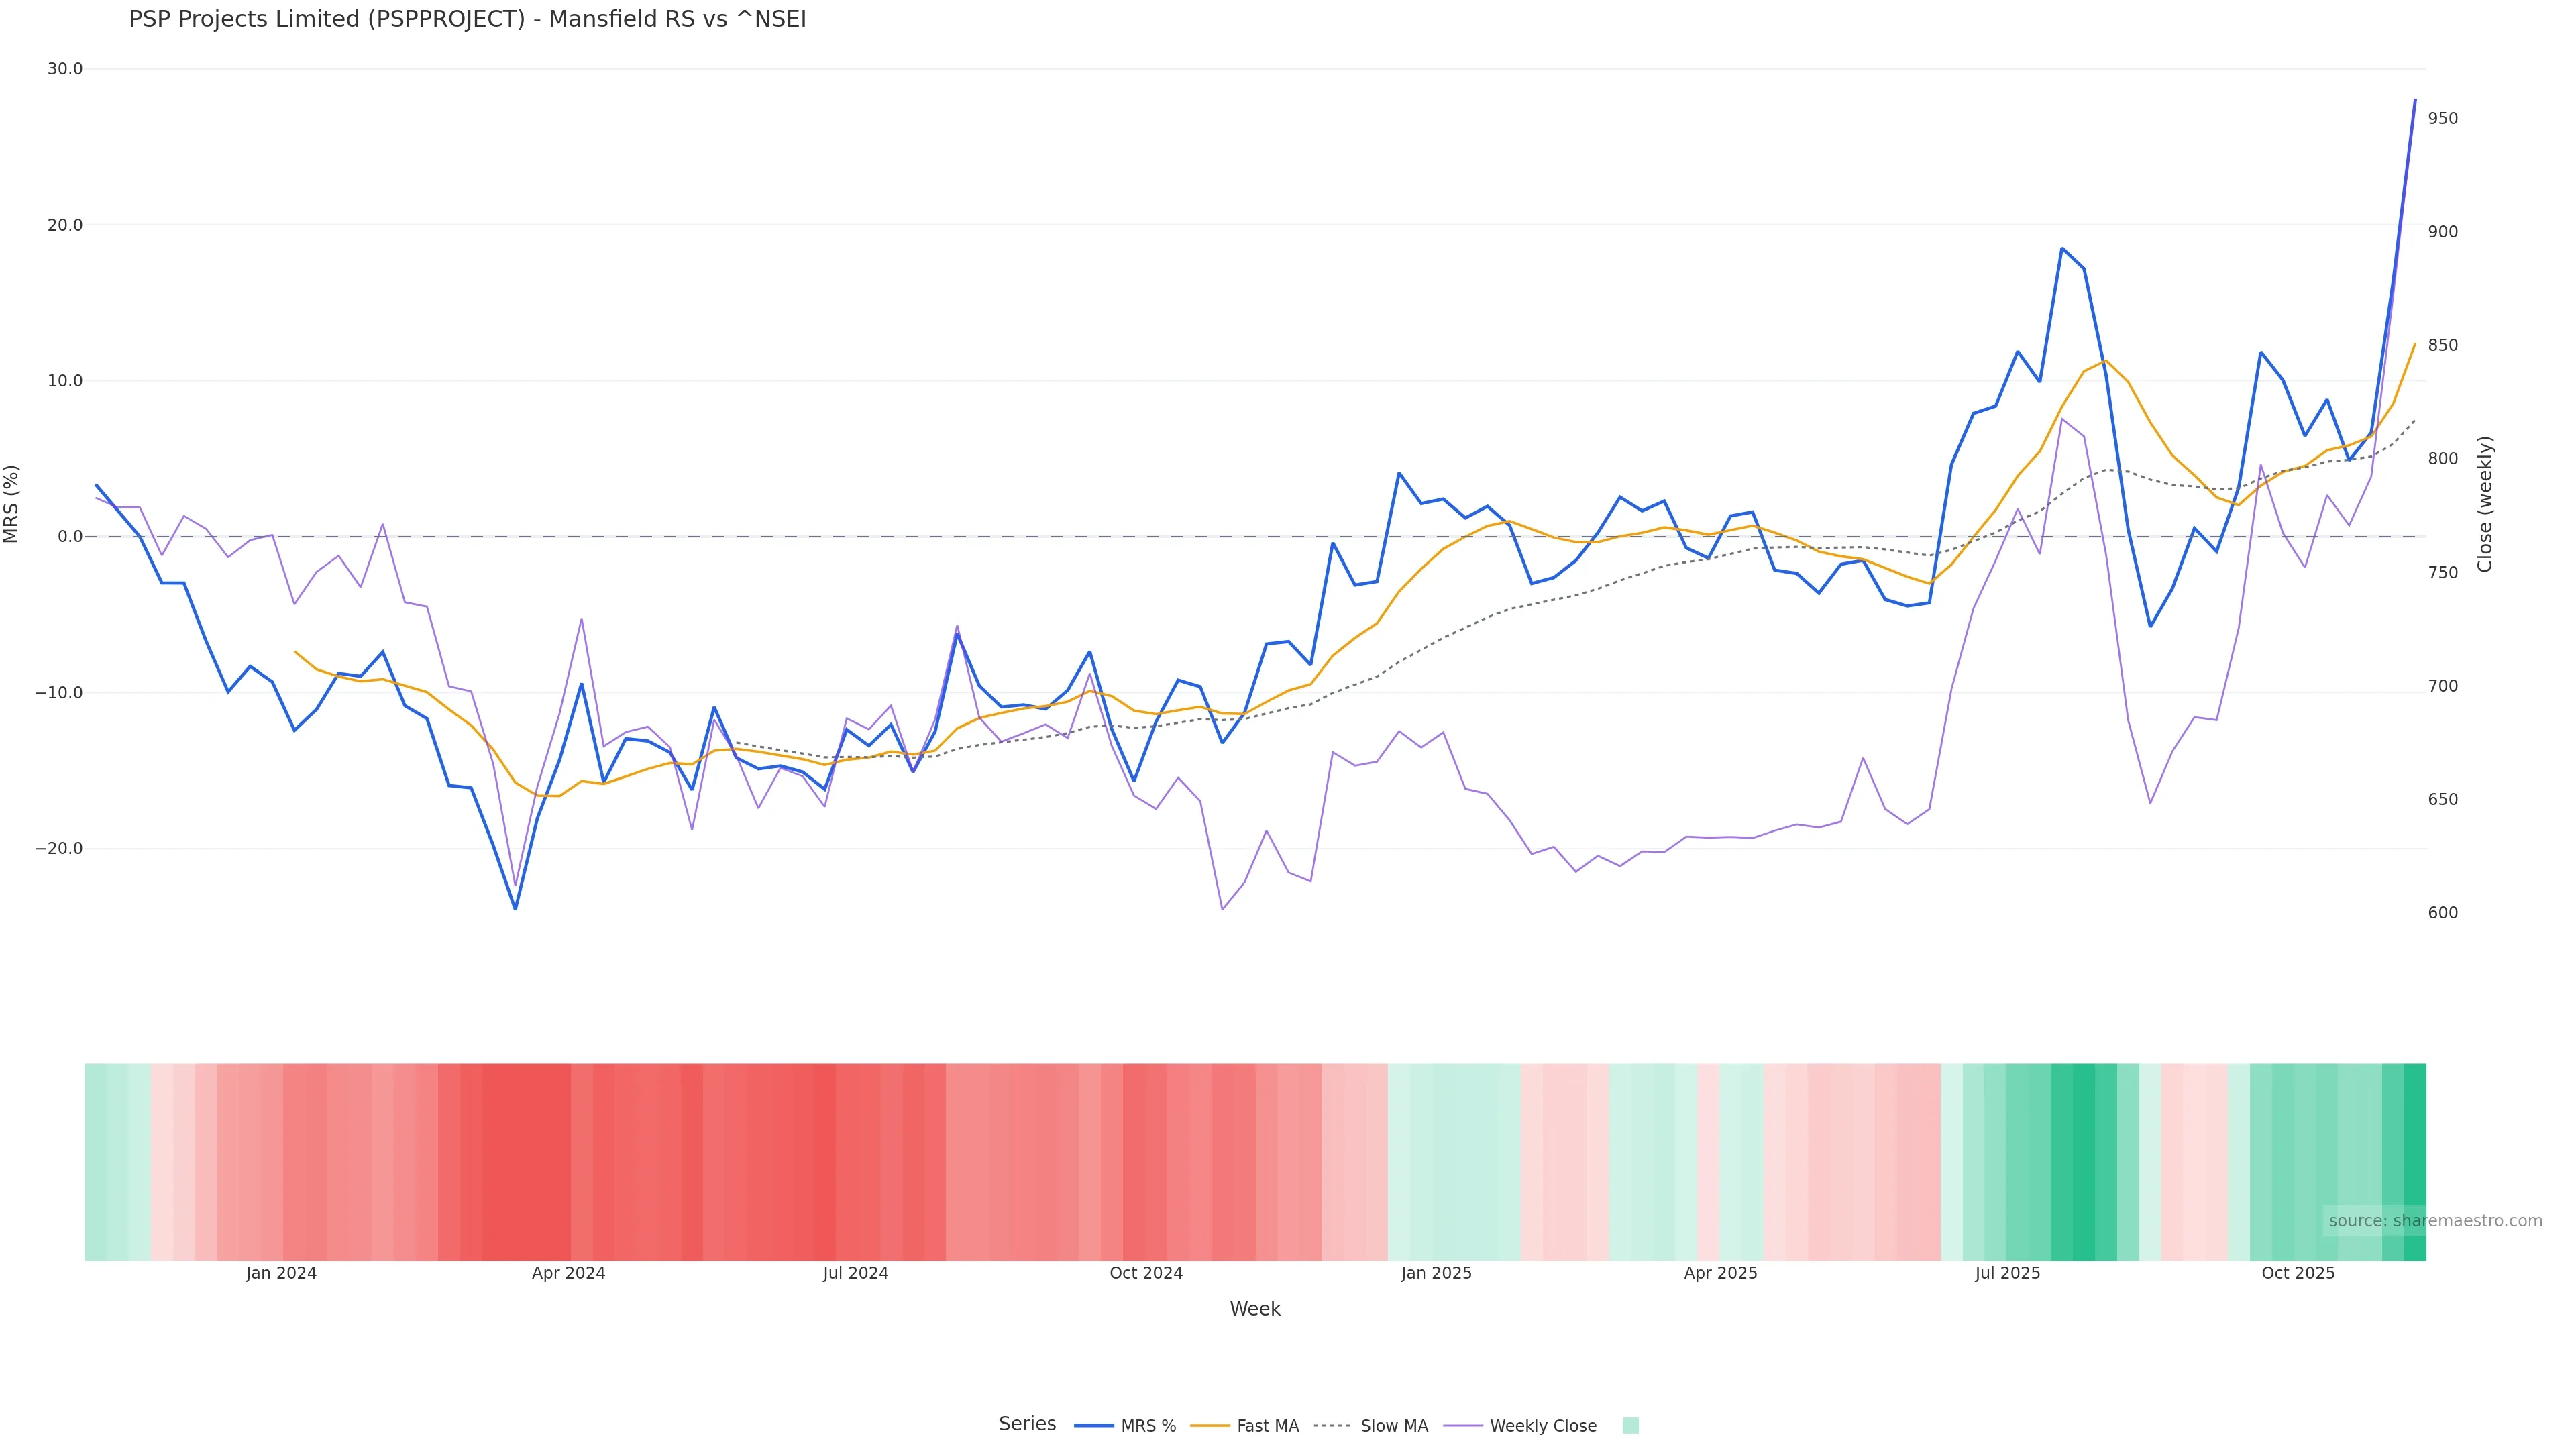2576x1449 pixels.
Task: Click the 'Series' legend title
Action: pos(1027,1424)
